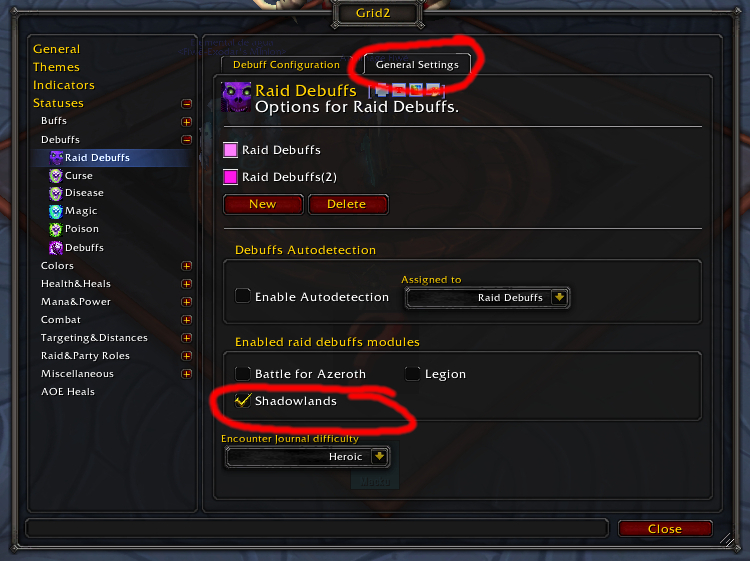Open the Poison debuff status icon
This screenshot has width=750, height=561.
coord(56,229)
